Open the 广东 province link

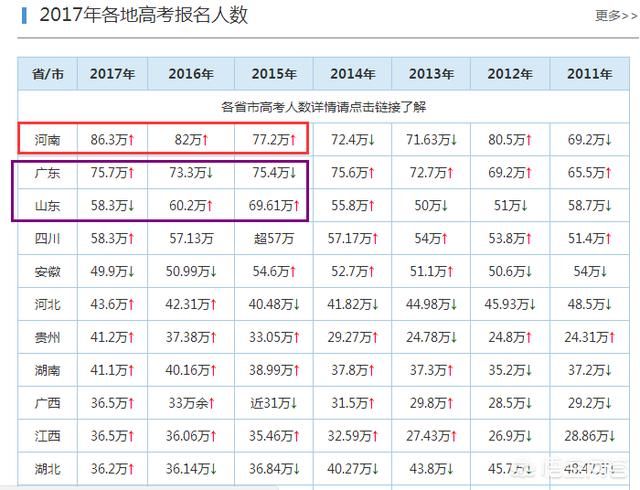coord(47,173)
